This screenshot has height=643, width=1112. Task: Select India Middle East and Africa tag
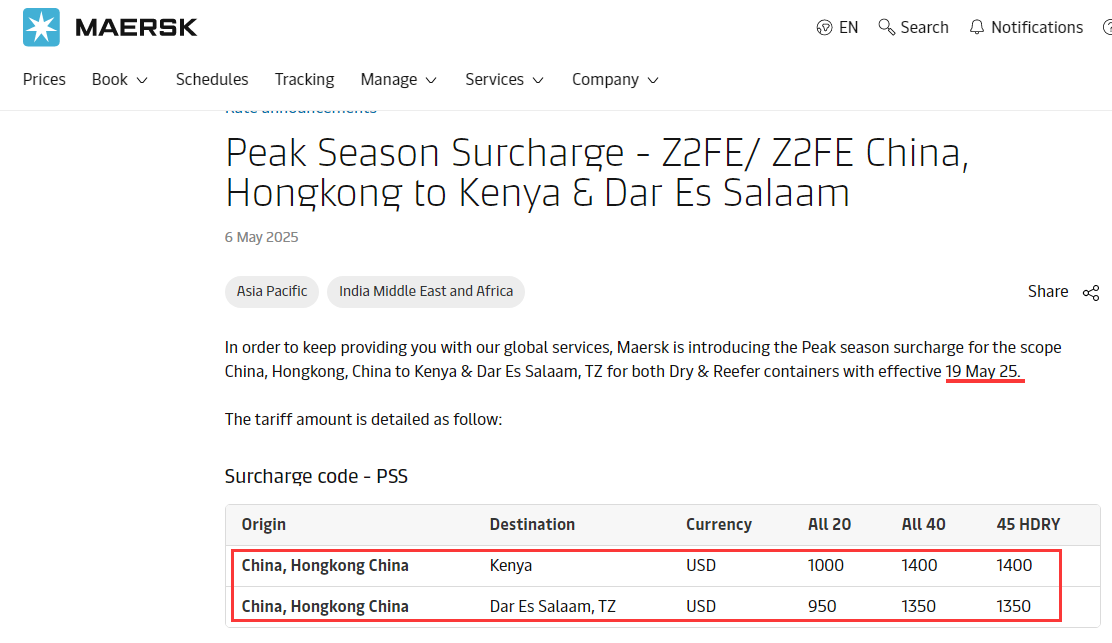[x=426, y=291]
